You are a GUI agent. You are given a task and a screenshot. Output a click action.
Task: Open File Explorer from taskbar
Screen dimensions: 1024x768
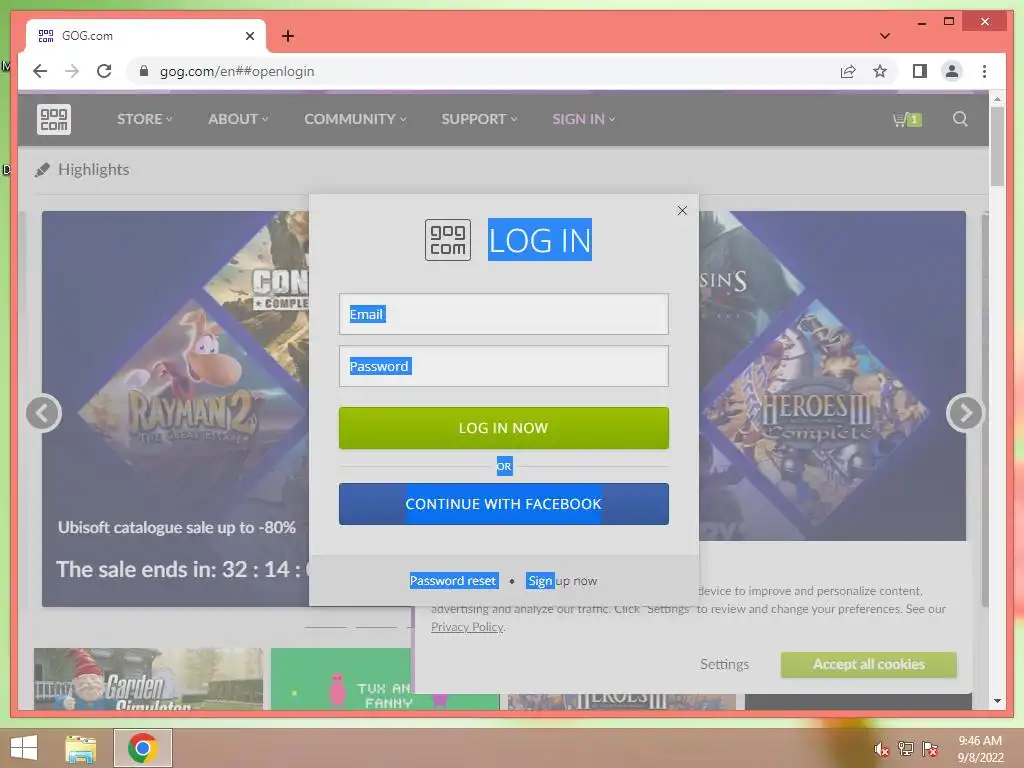(81, 748)
